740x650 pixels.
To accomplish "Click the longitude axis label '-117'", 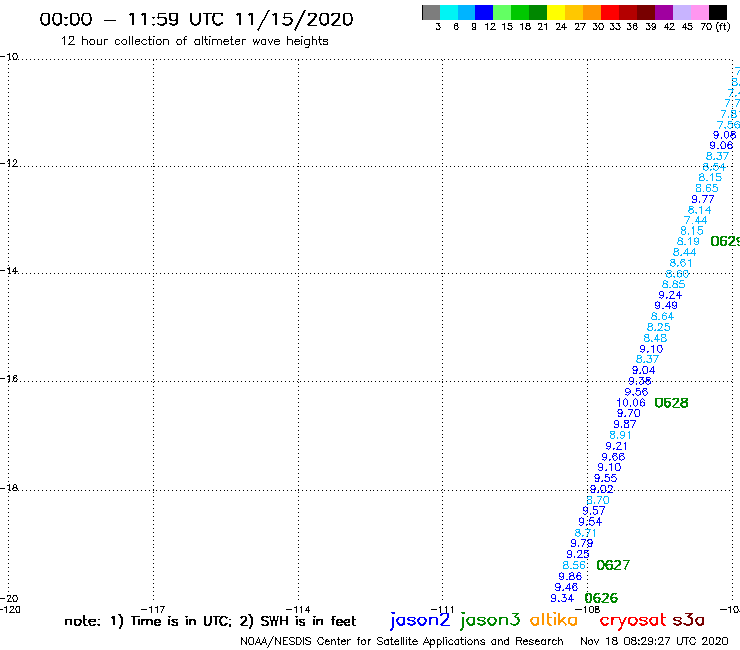I will [x=153, y=609].
